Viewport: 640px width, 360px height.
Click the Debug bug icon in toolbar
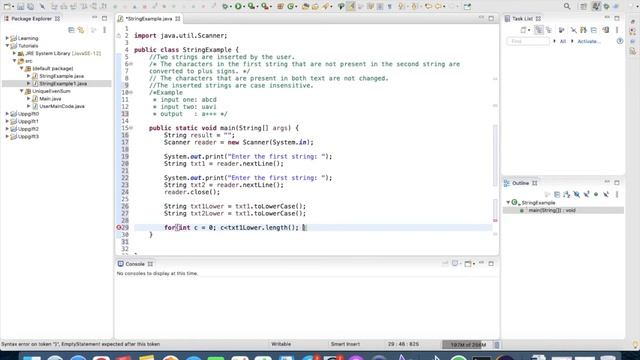[226, 7]
